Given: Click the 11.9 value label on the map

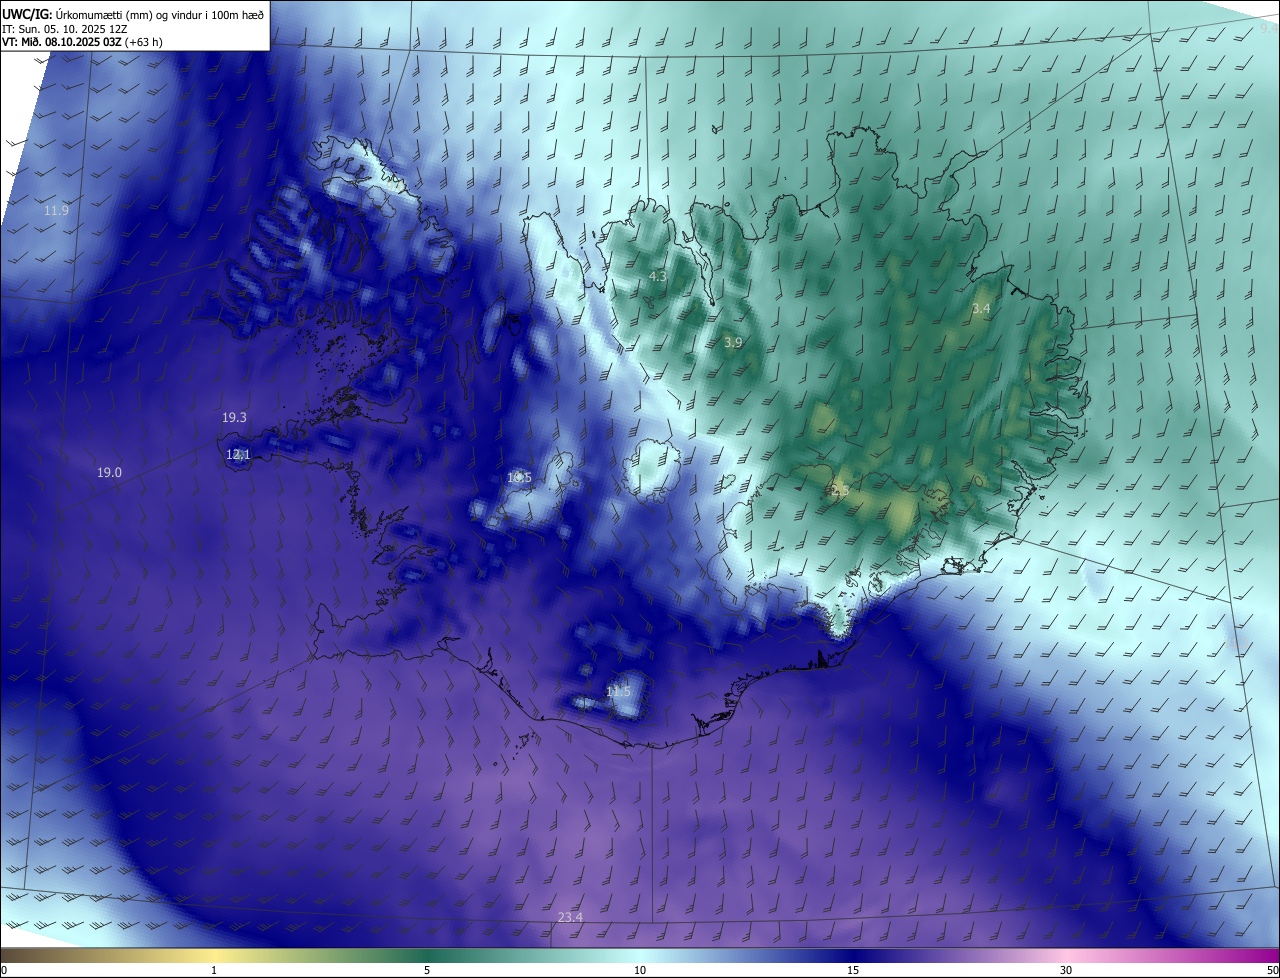Looking at the screenshot, I should 56,210.
